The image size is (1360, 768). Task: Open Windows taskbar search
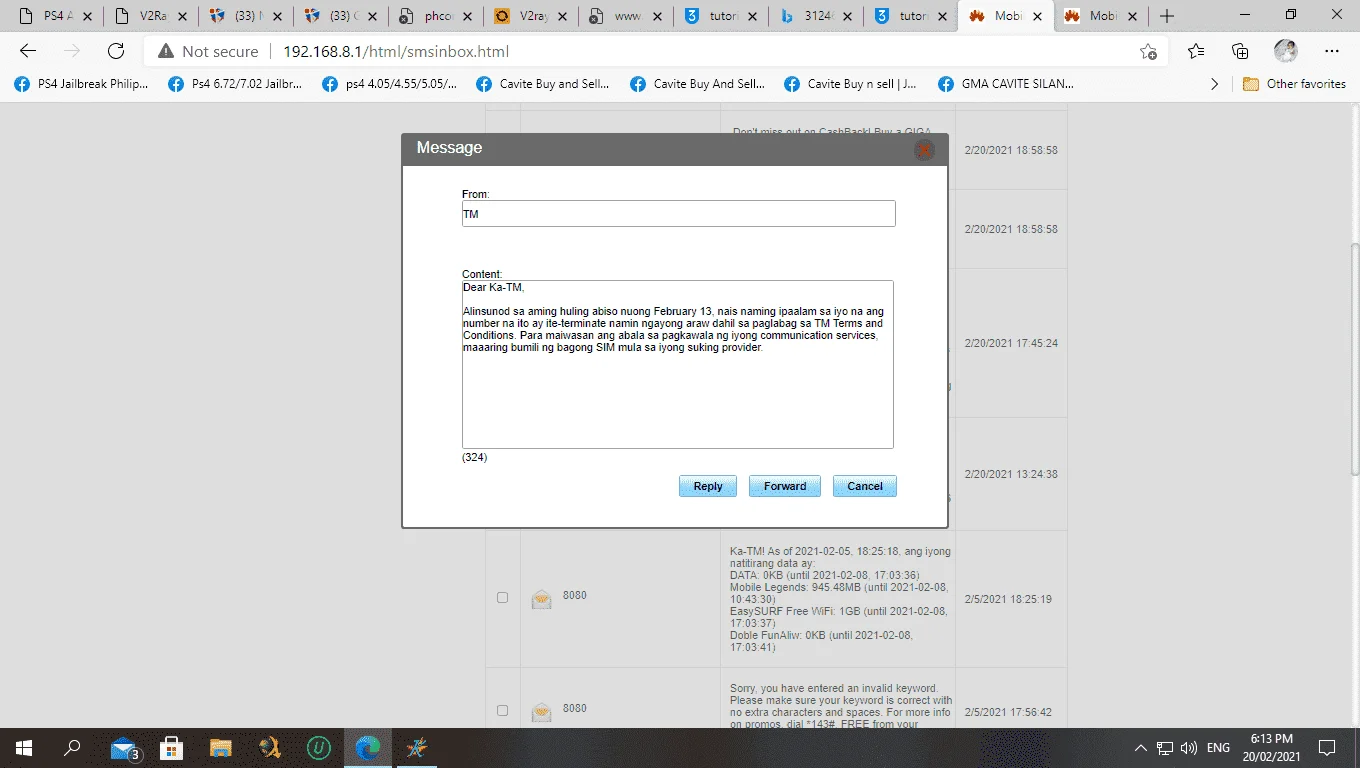[x=72, y=748]
